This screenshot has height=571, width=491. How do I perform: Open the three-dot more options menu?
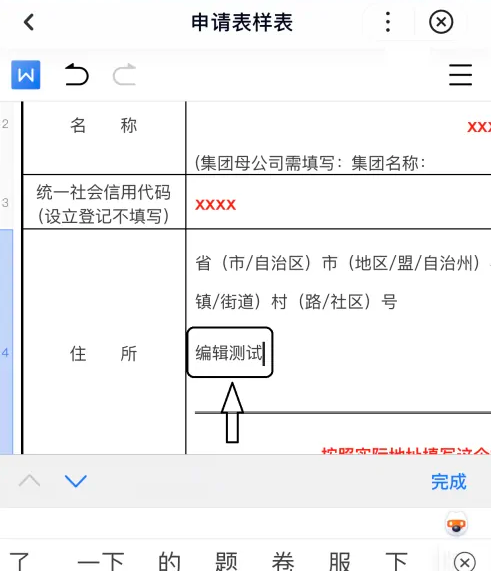point(388,22)
